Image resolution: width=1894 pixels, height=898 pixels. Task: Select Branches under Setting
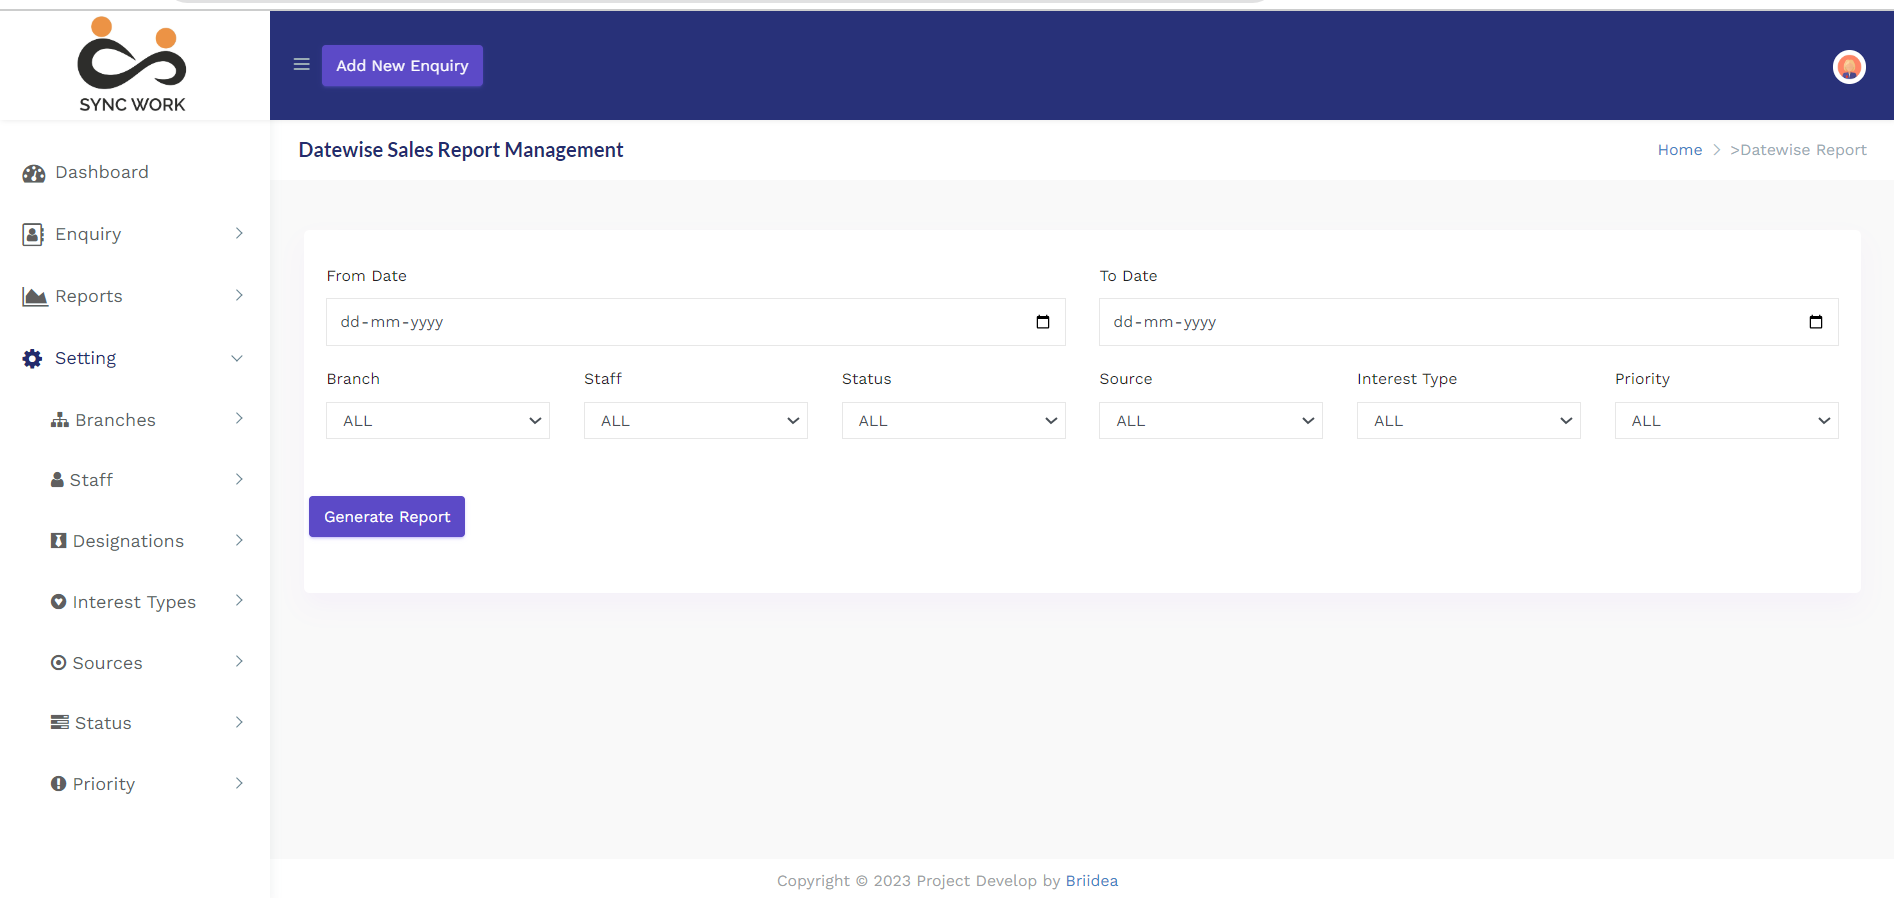pos(115,420)
